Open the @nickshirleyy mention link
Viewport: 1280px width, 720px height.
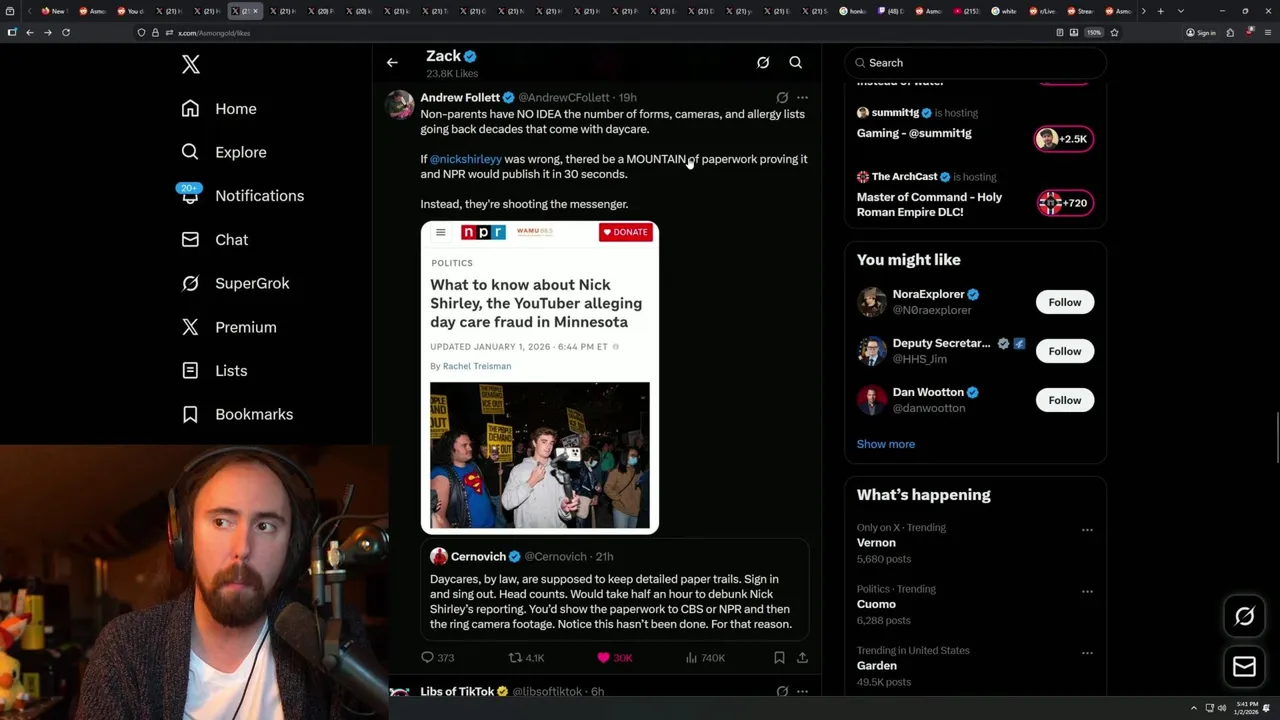(x=466, y=159)
